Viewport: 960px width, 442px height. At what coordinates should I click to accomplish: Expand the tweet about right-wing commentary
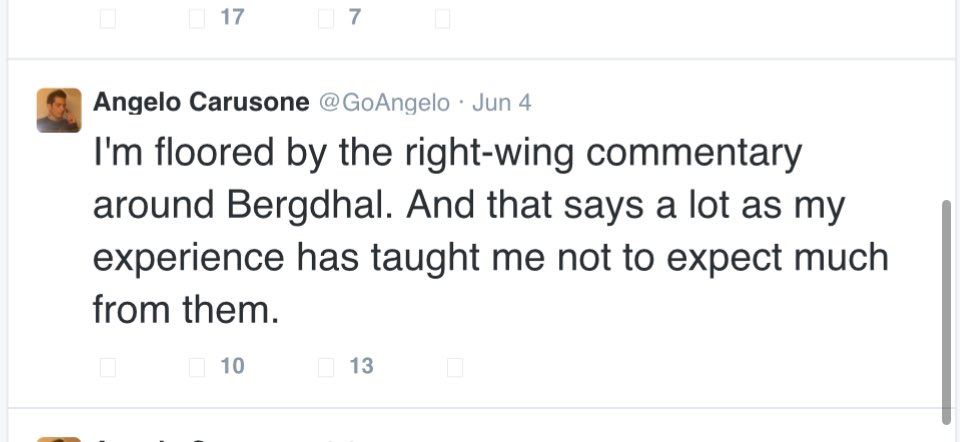490,232
